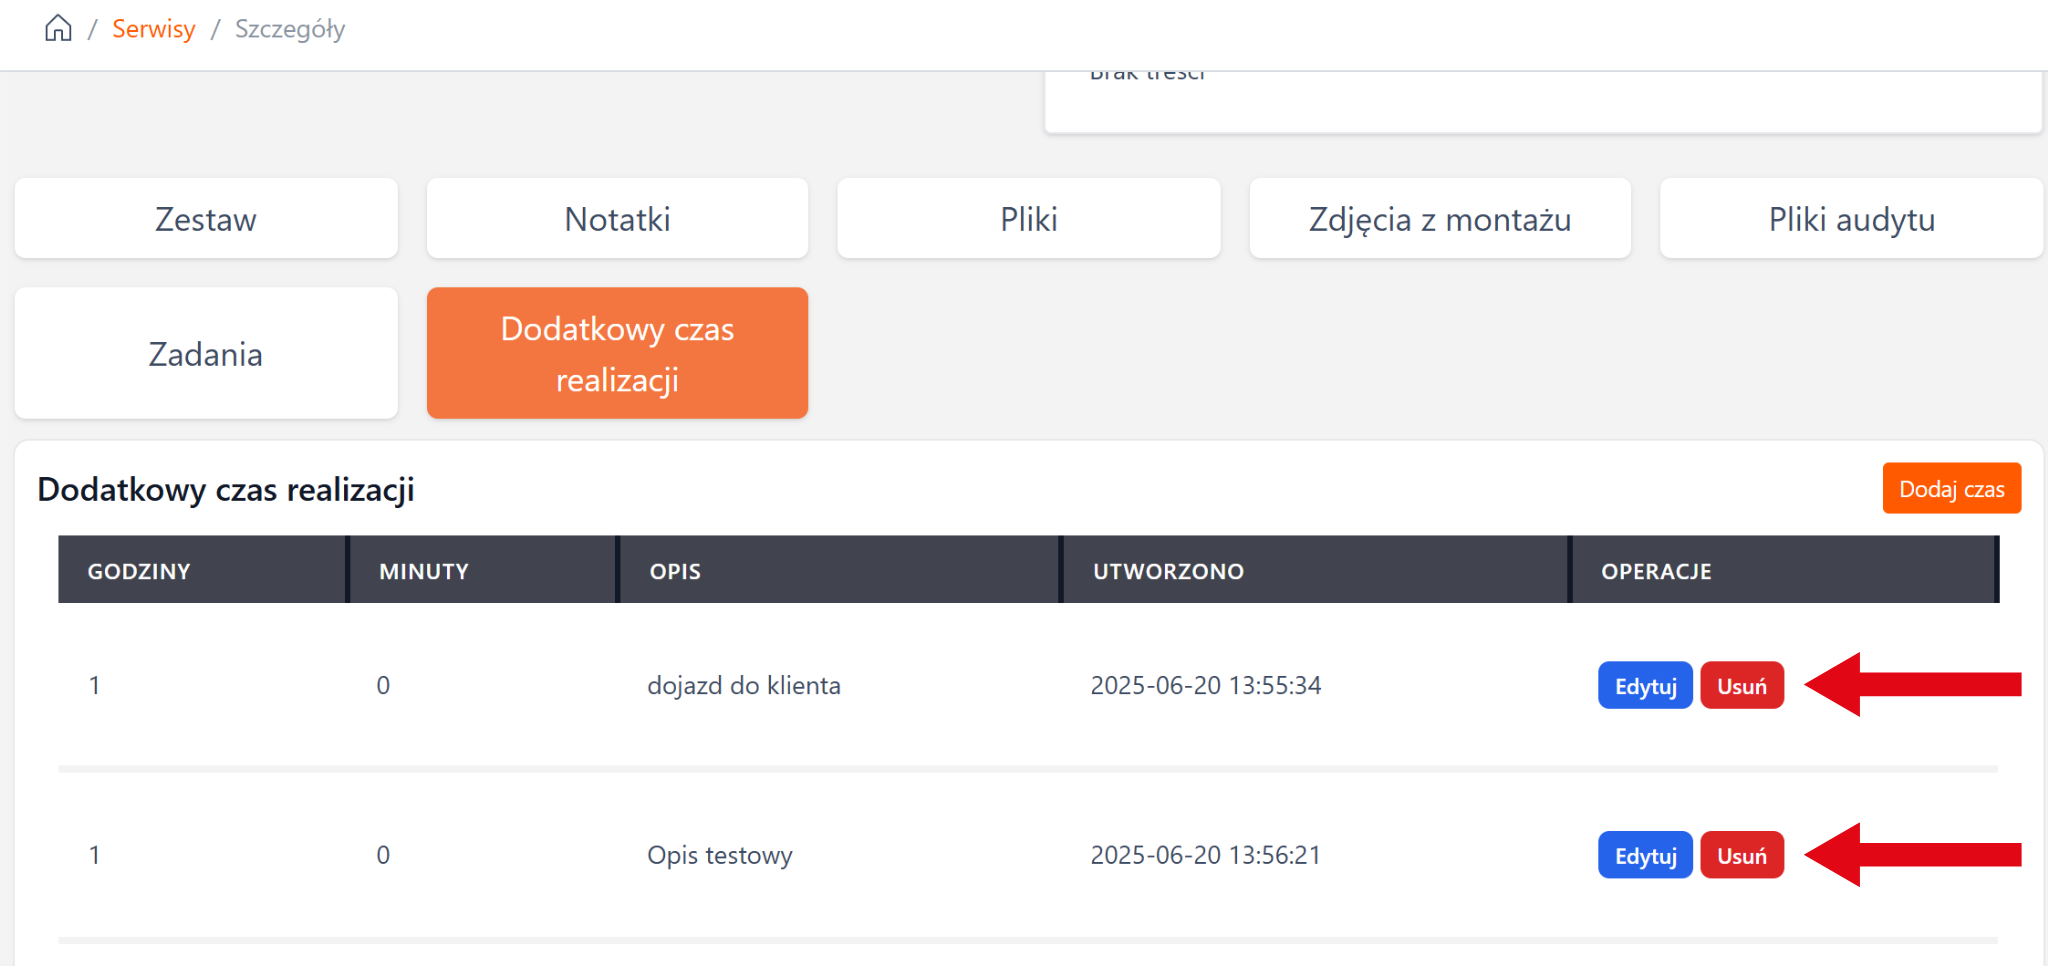The image size is (2048, 966).
Task: Click the Godziny column header
Action: coord(139,571)
